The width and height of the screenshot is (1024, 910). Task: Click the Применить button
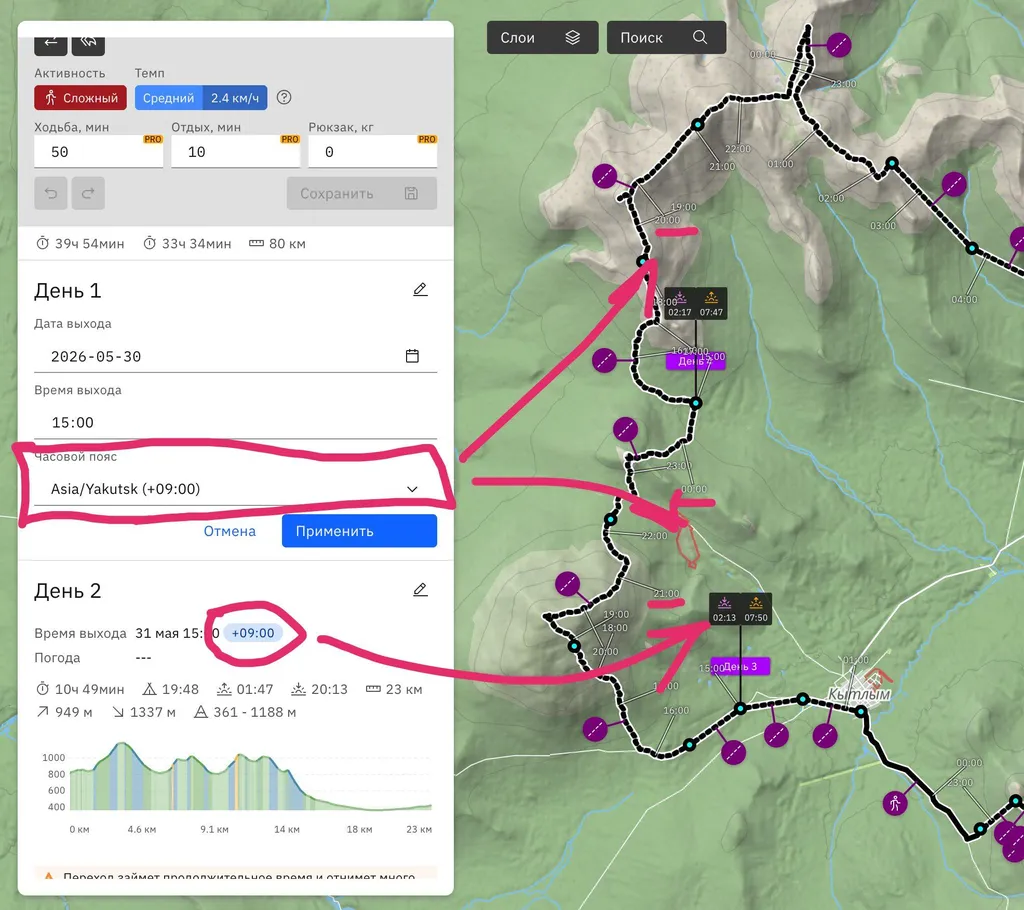[359, 531]
